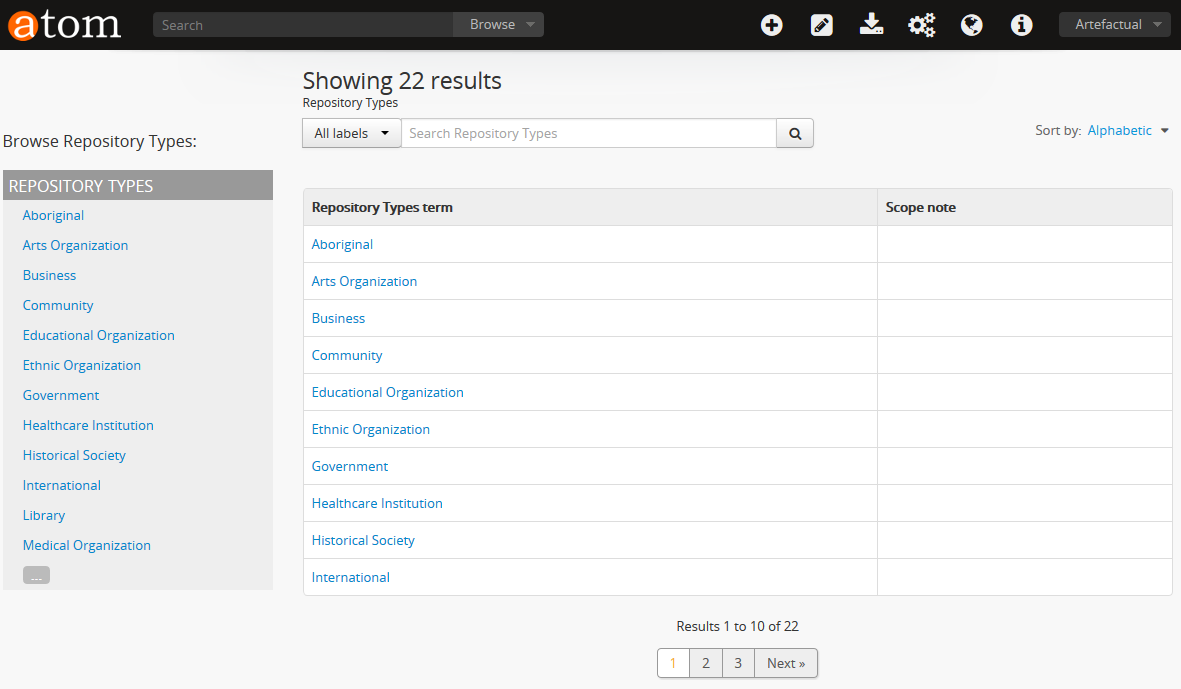Open the All labels dropdown
This screenshot has height=689, width=1181.
coord(351,134)
